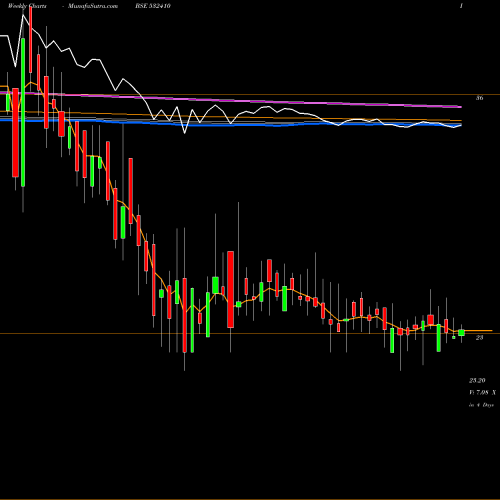
Task: Click the tallest green candle at far left
Action: 23,112
